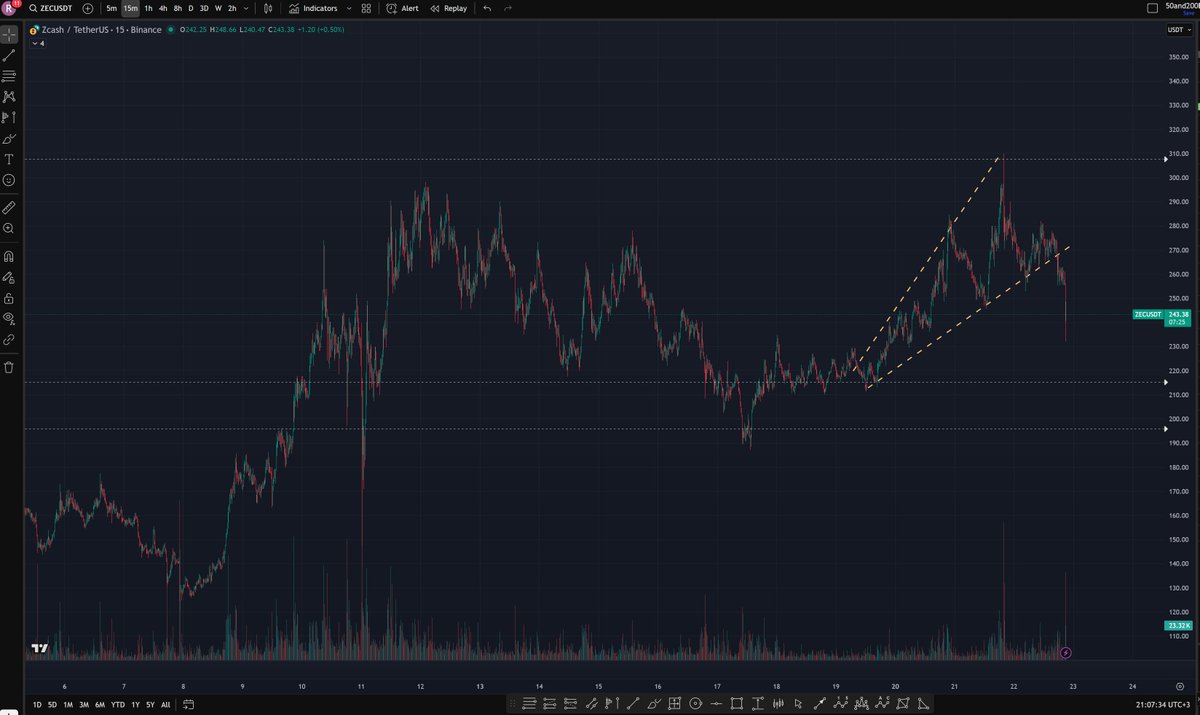The width and height of the screenshot is (1200, 715).
Task: Redo the chart action
Action: coord(508,8)
